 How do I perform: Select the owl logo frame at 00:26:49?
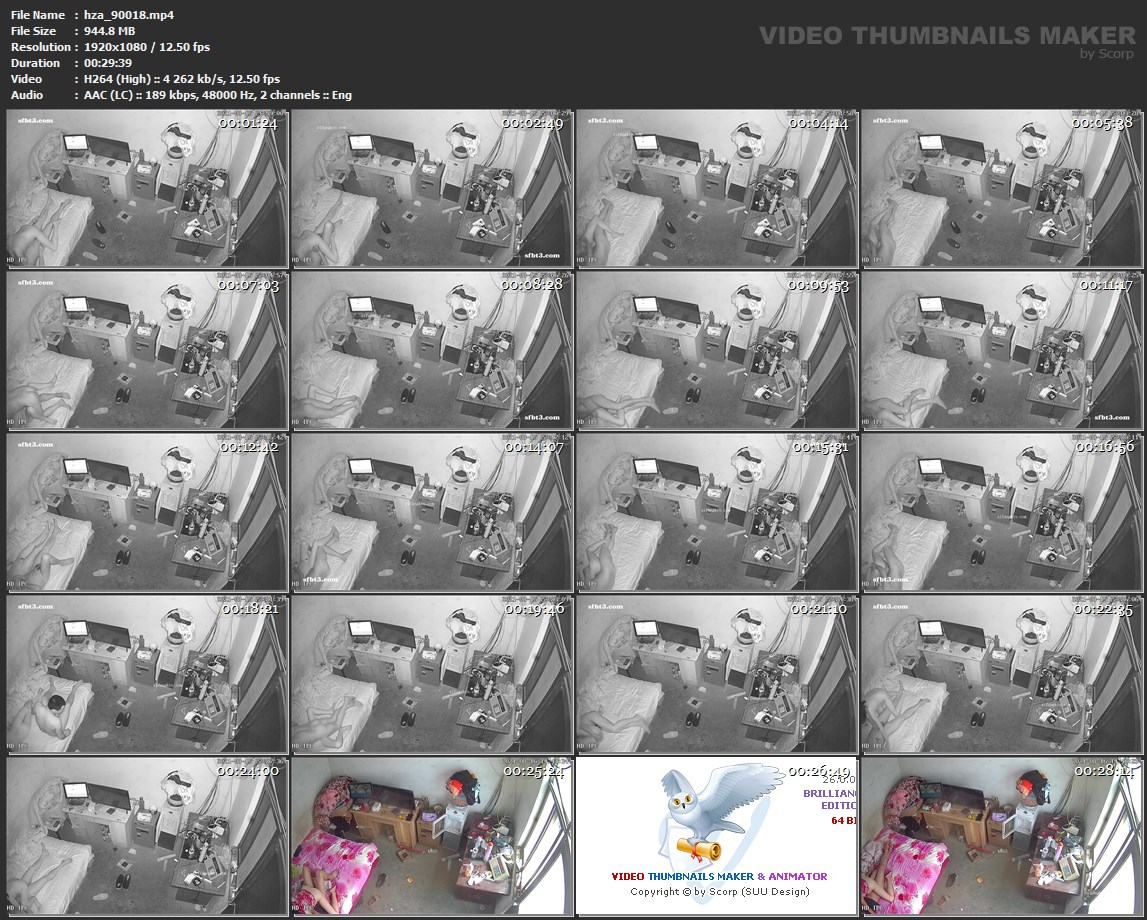[x=717, y=837]
